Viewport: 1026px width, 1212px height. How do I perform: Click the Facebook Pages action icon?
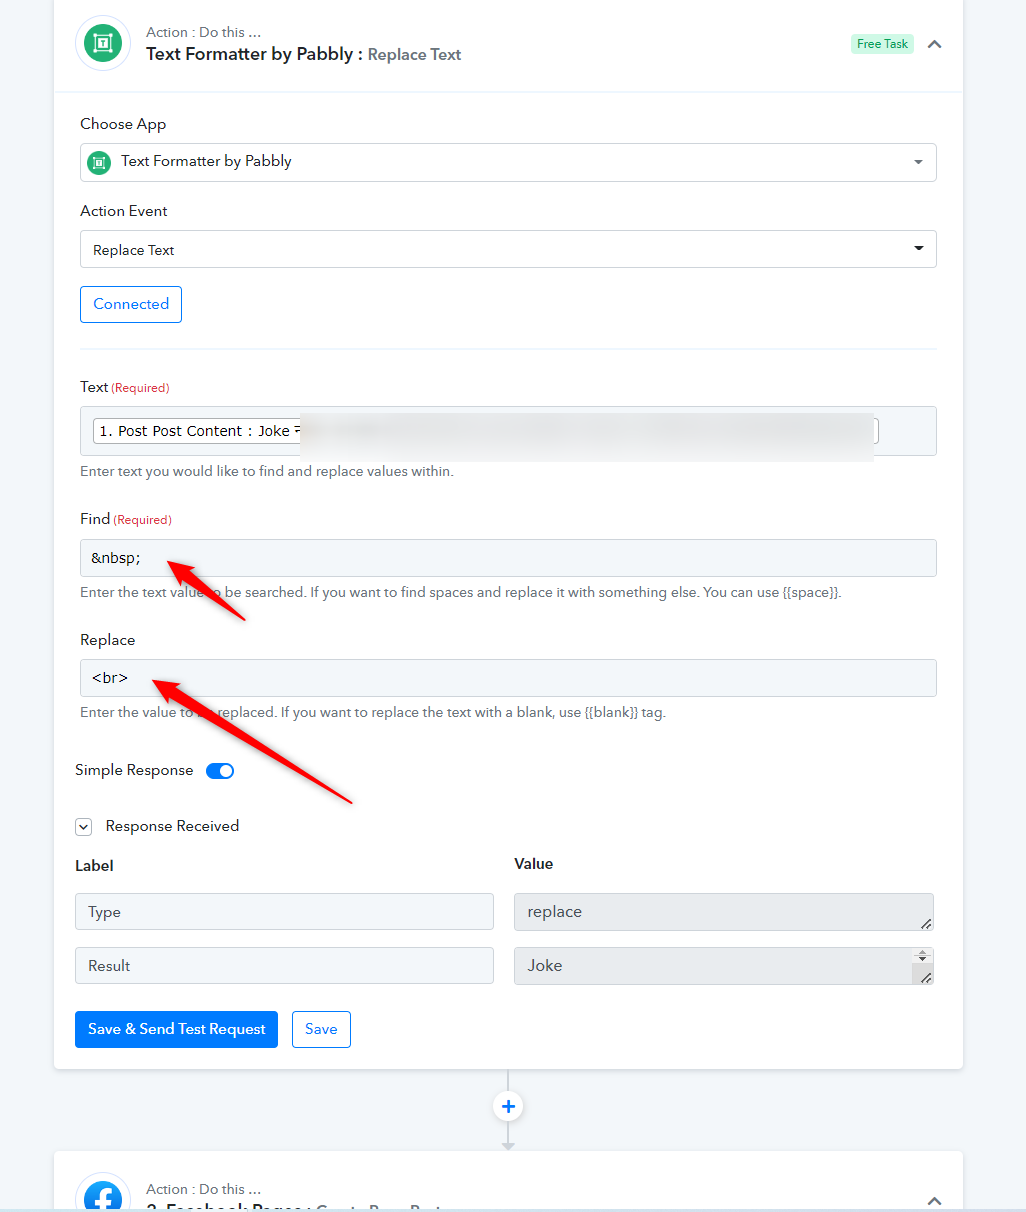(x=103, y=1194)
